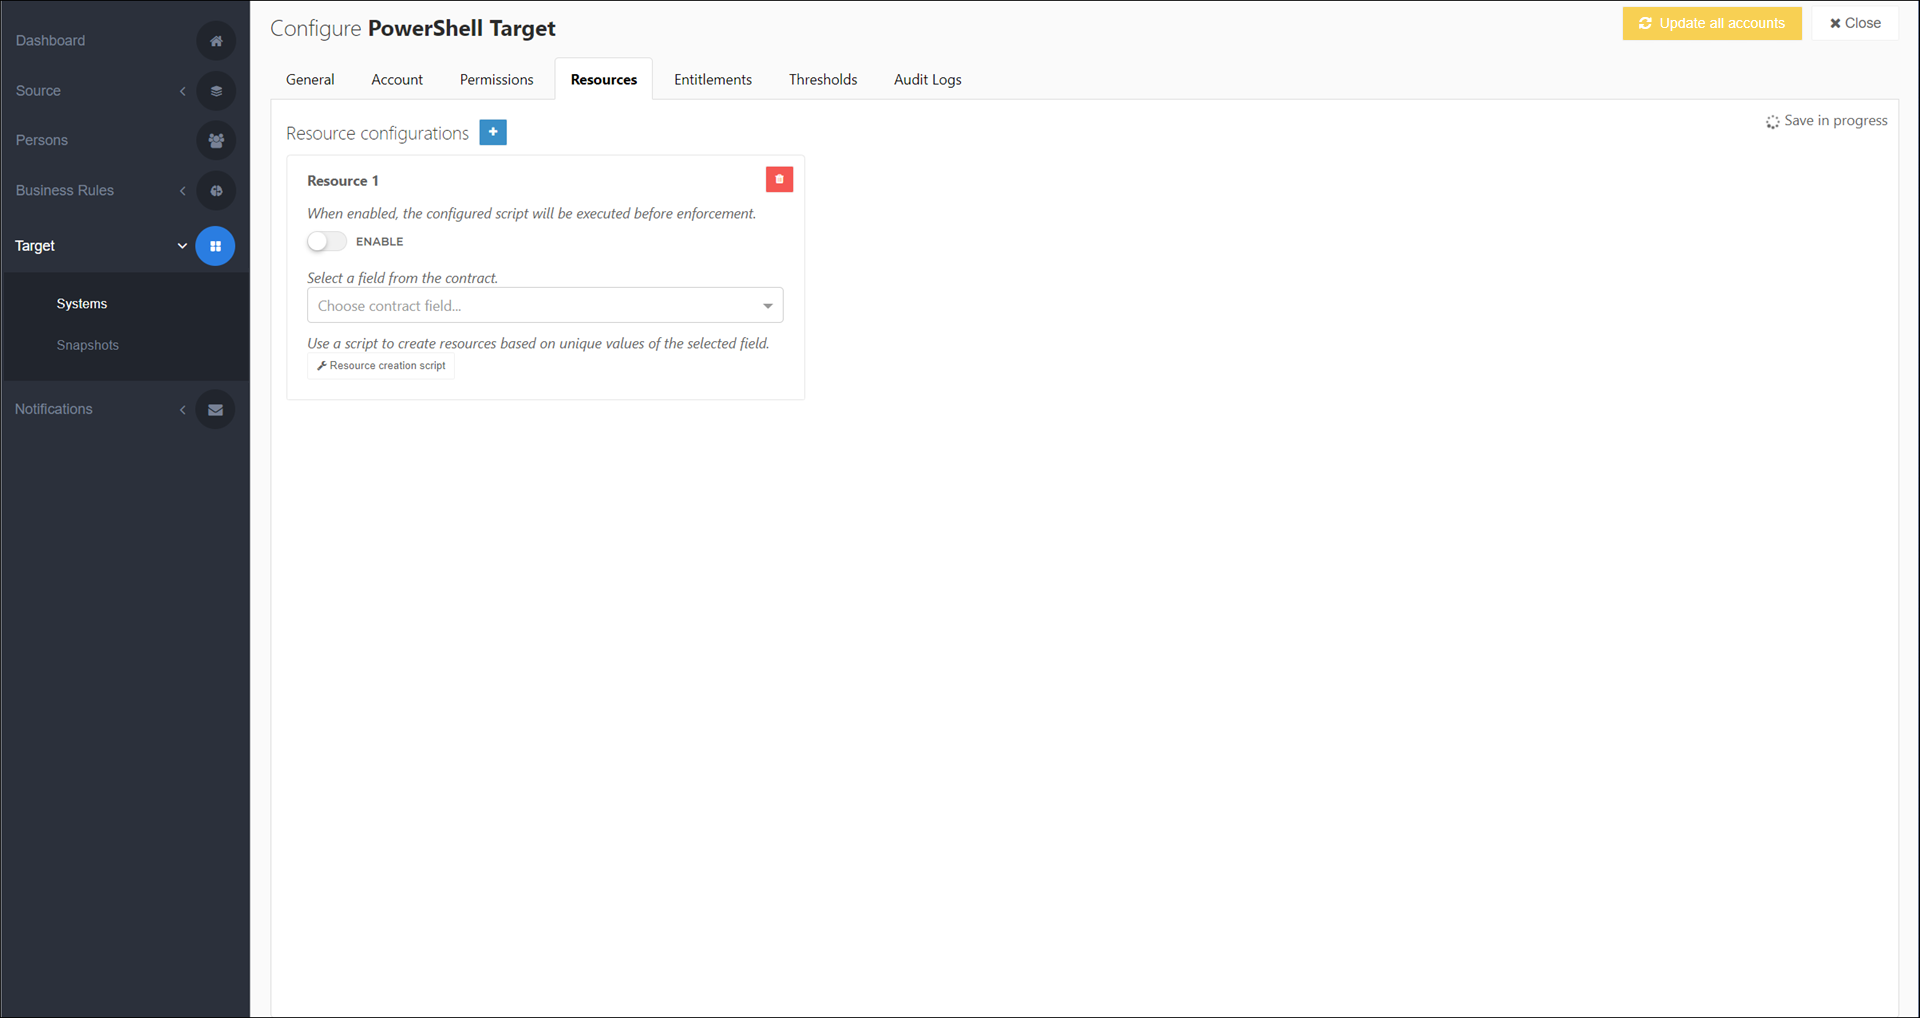Click the Resource configurations heading
This screenshot has height=1019, width=1920.
pos(377,133)
